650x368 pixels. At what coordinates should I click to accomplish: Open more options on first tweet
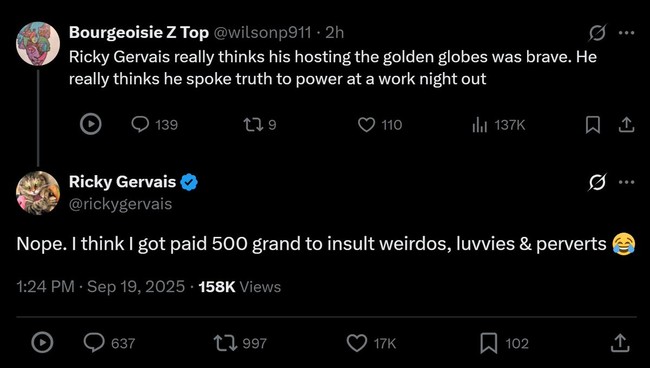(626, 33)
